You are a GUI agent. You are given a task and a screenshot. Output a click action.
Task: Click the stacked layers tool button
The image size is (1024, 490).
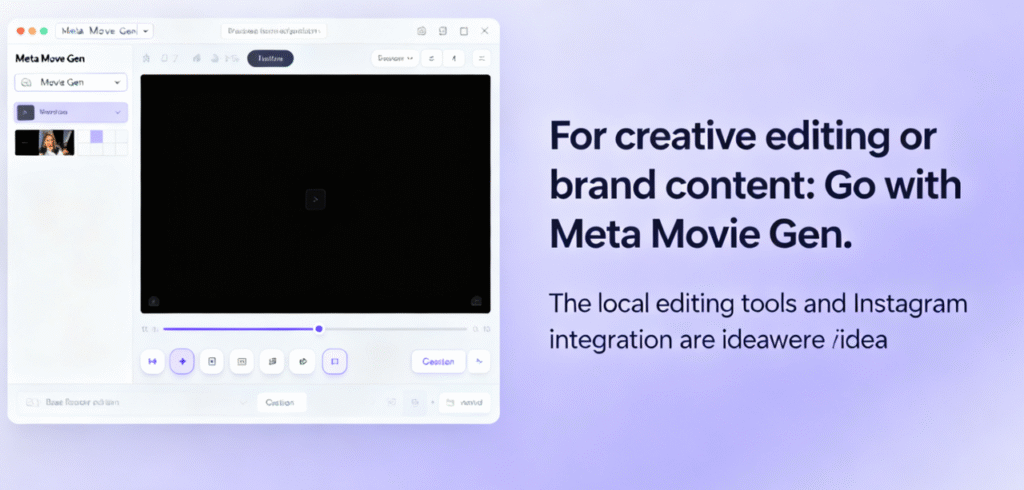pyautogui.click(x=271, y=361)
